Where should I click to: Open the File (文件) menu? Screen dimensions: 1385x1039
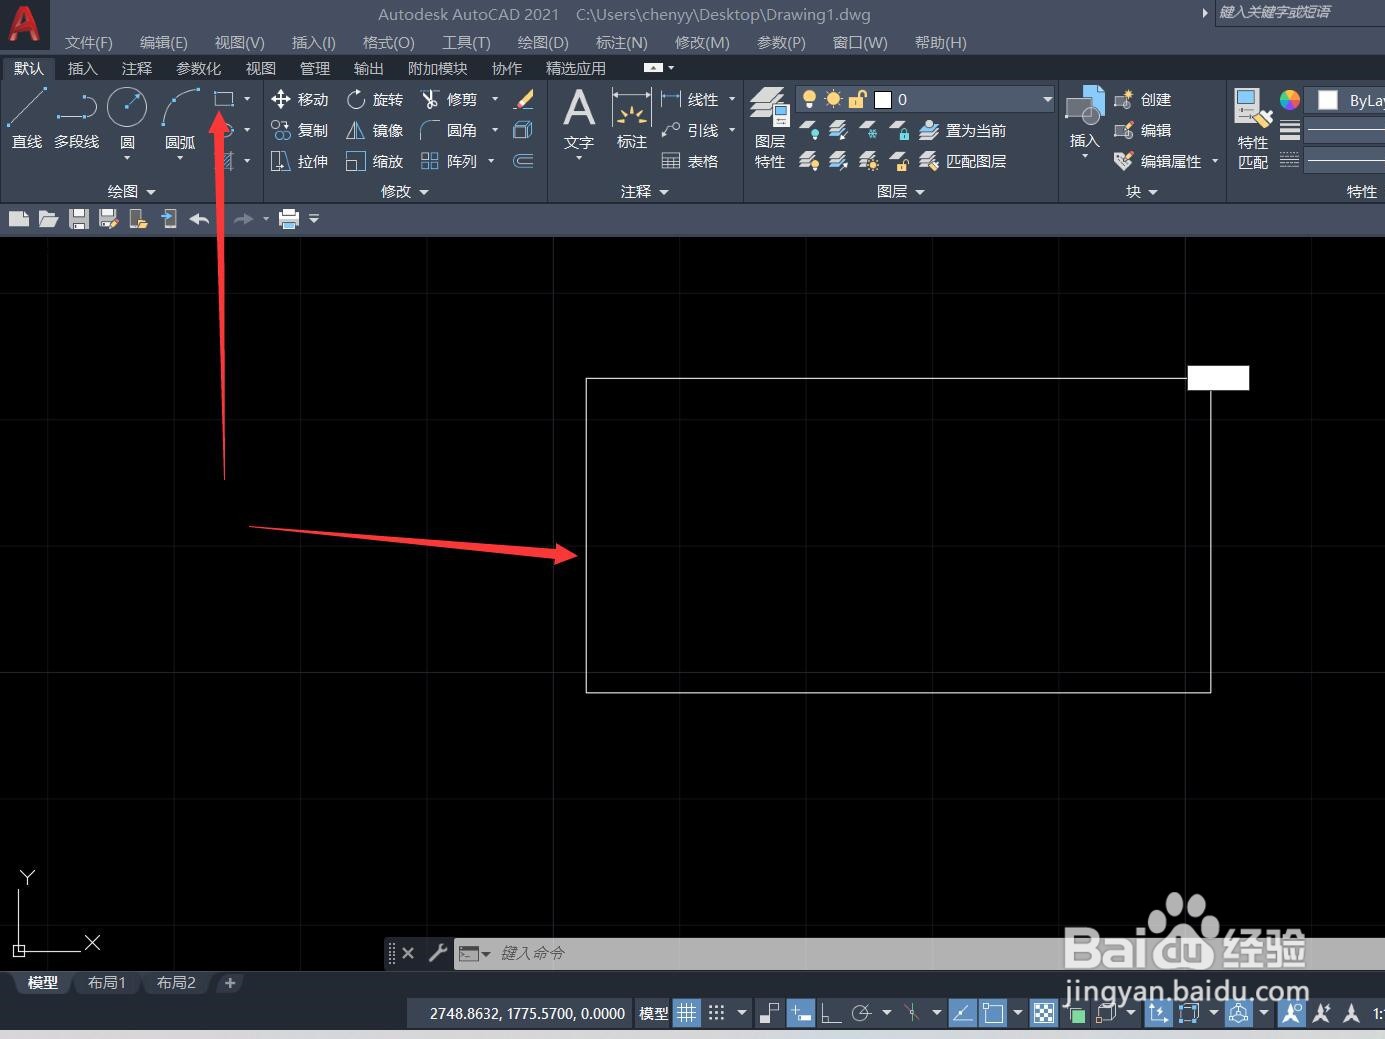tap(89, 42)
